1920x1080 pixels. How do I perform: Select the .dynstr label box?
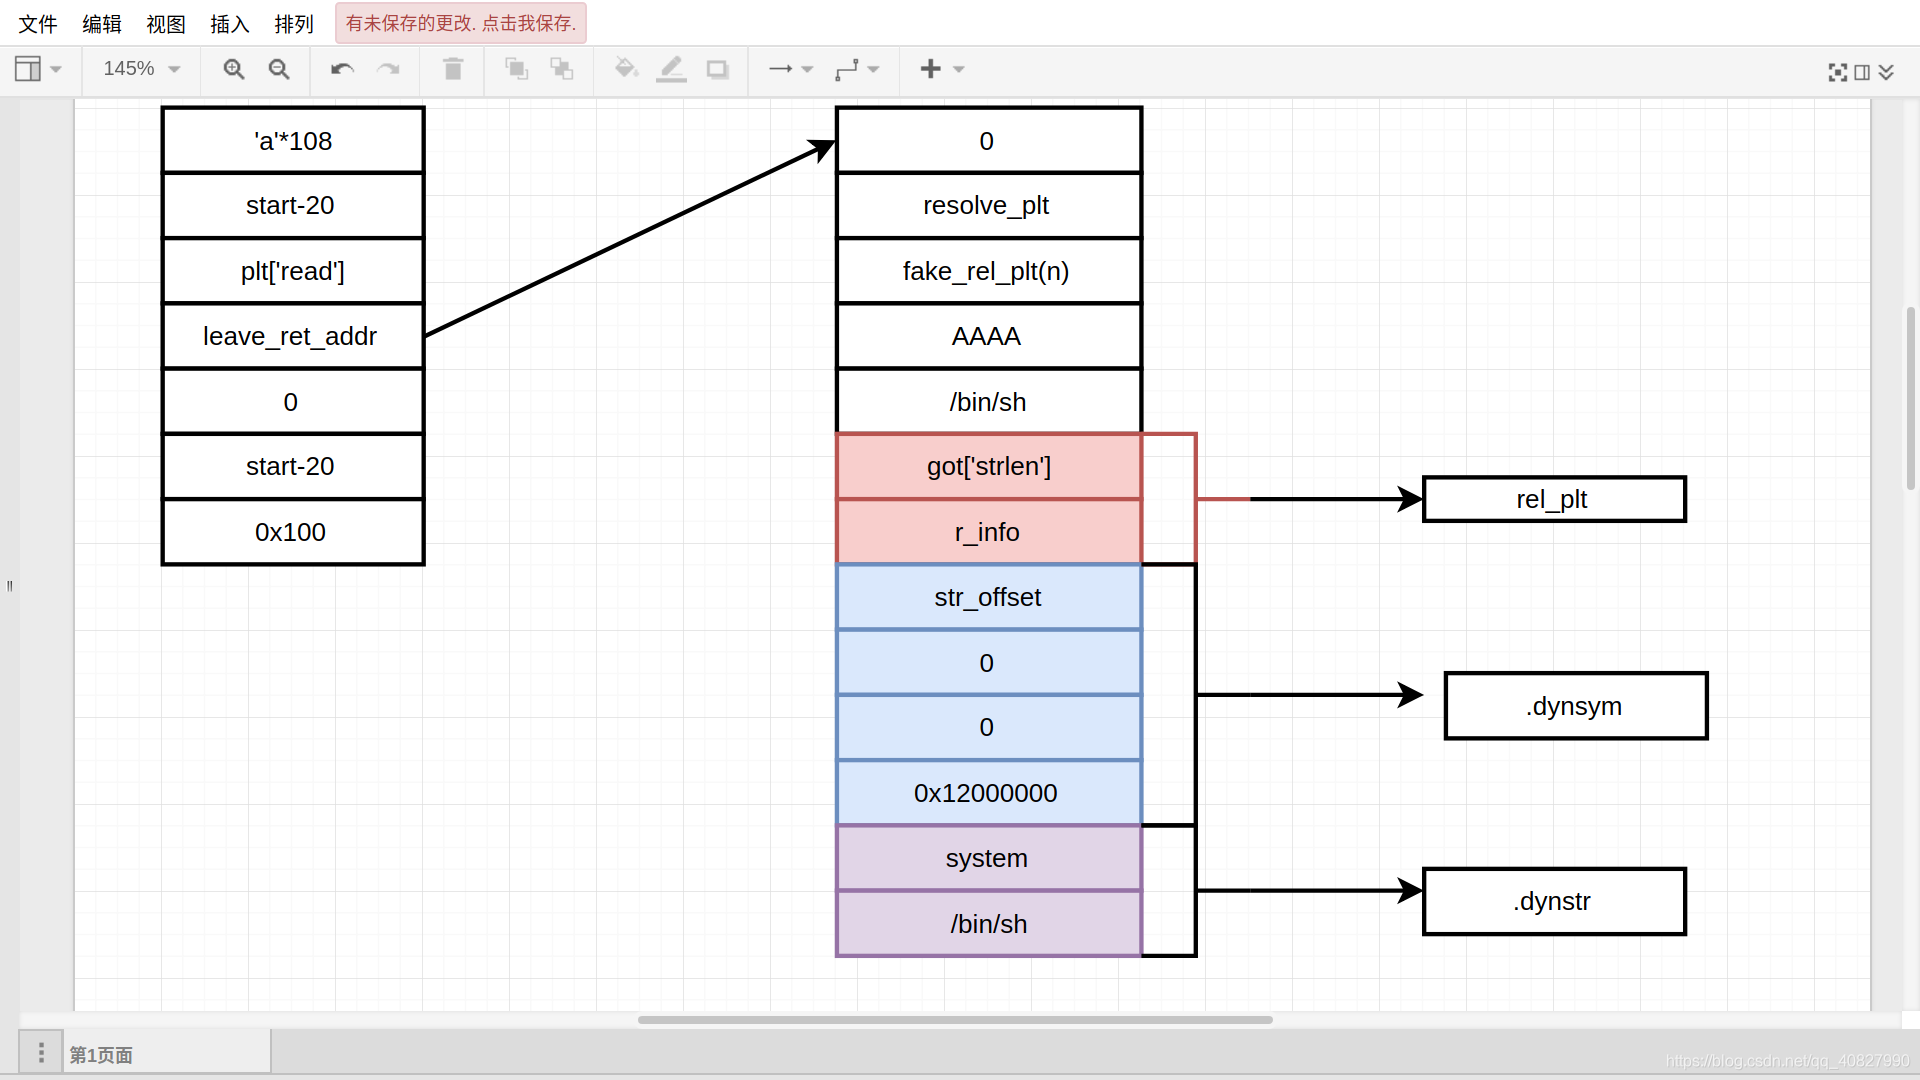coord(1554,901)
